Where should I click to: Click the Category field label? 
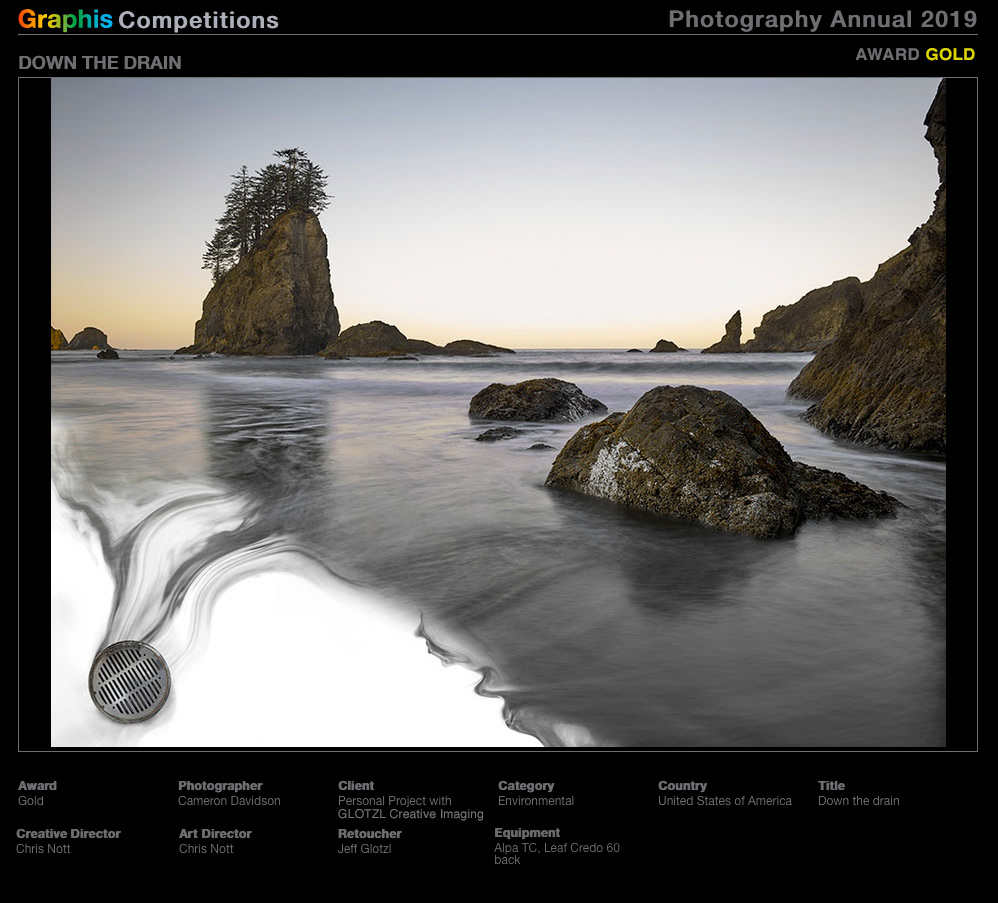click(x=526, y=785)
